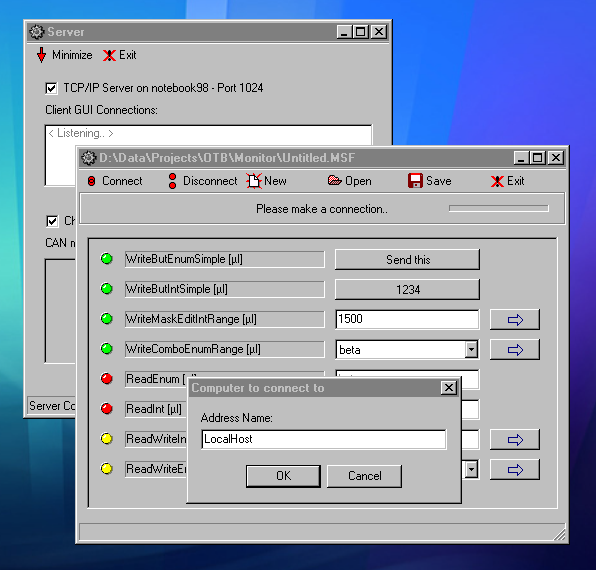Confirm the address with OK button
The image size is (596, 570).
point(283,476)
